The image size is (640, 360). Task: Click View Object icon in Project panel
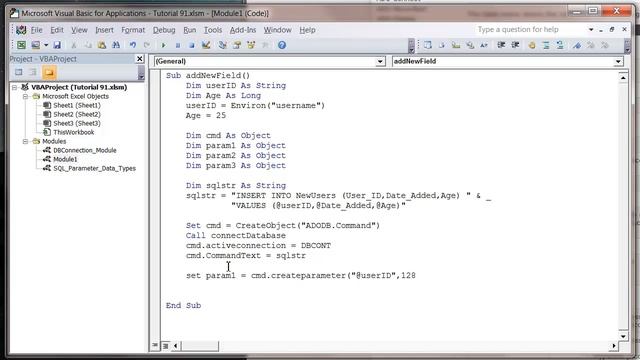tap(33, 72)
